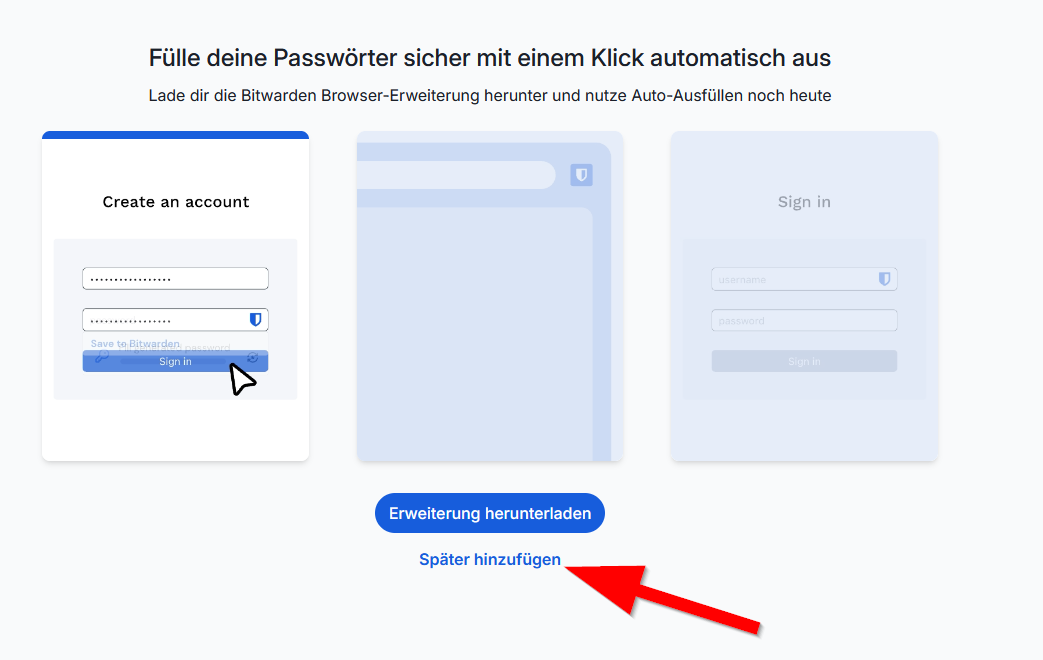Select the Create an account card

[176, 296]
